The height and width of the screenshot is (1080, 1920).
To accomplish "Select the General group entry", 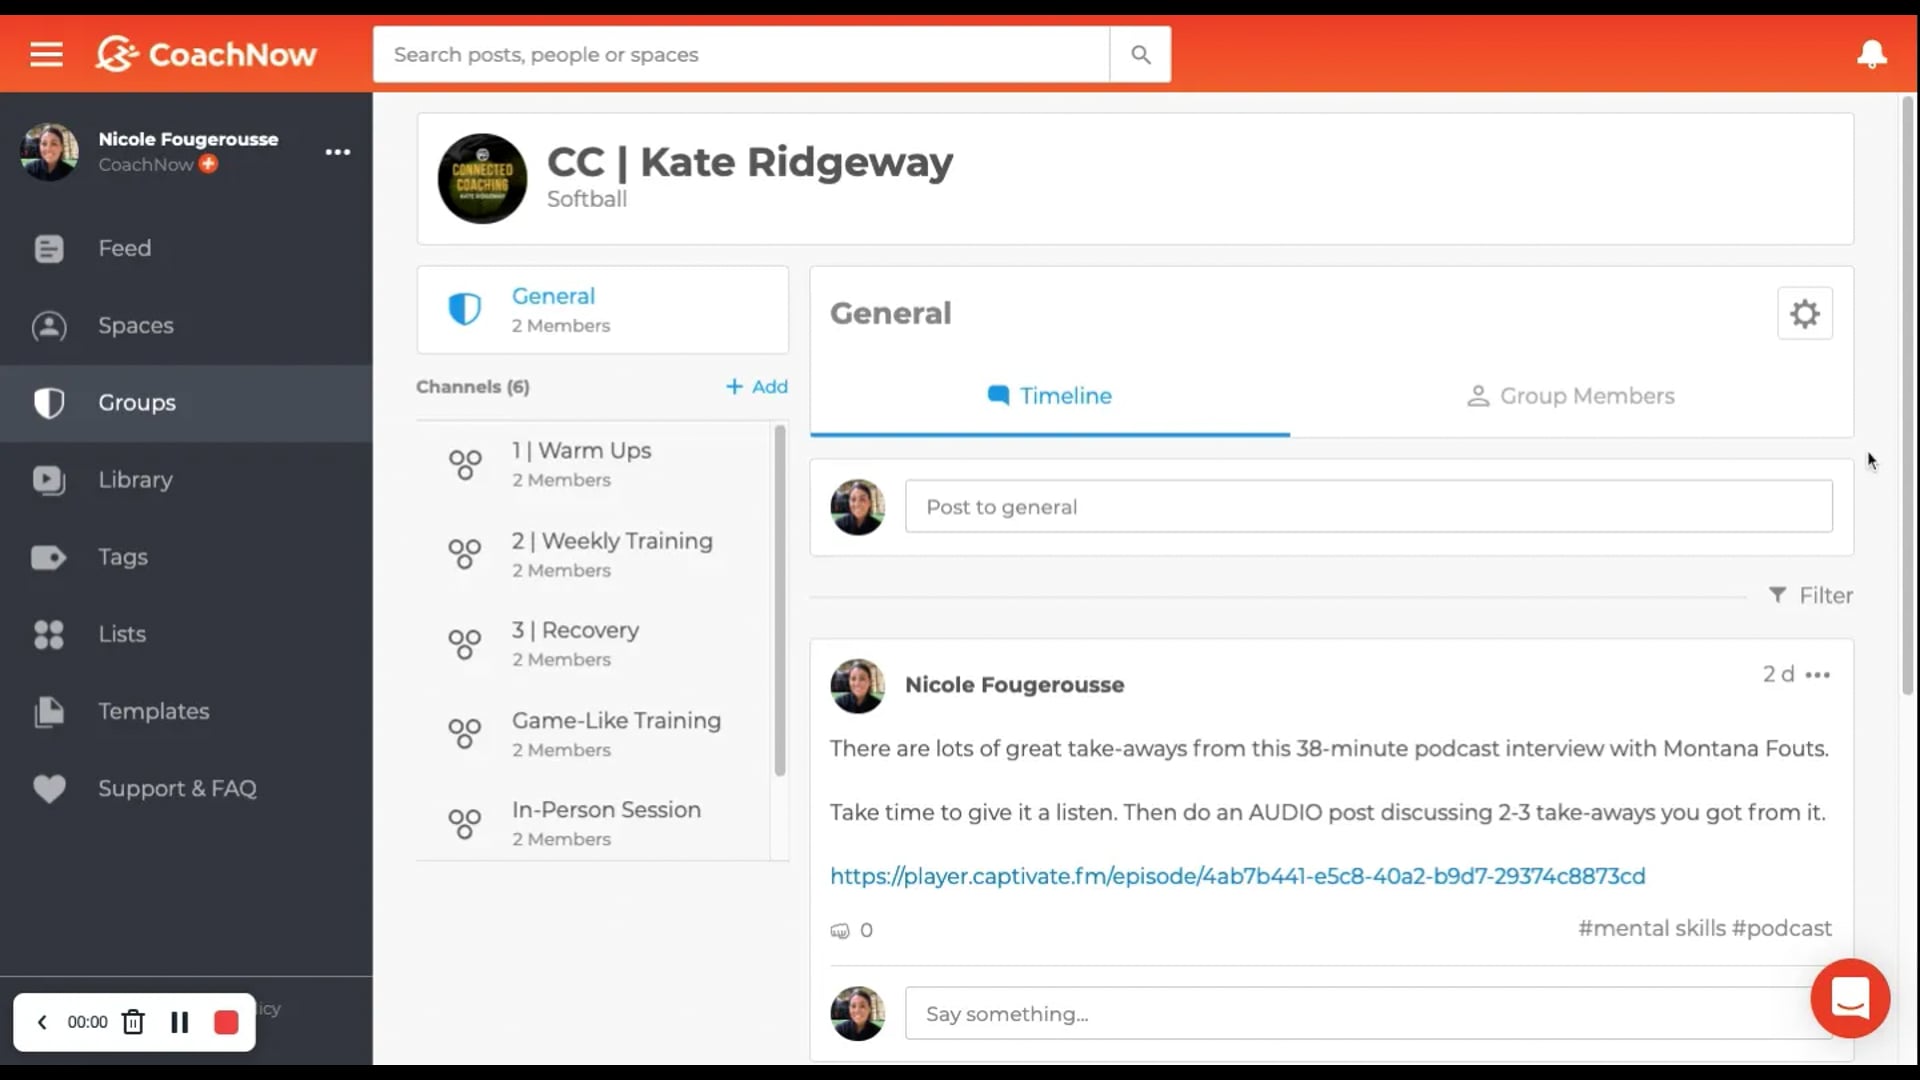I will click(x=602, y=309).
